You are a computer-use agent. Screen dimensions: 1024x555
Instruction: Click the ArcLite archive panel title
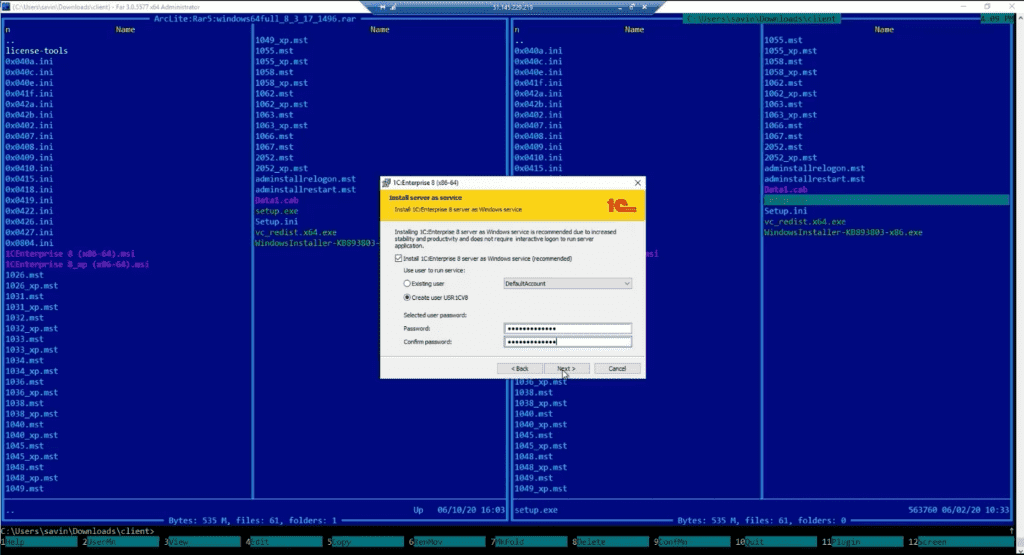pos(255,19)
